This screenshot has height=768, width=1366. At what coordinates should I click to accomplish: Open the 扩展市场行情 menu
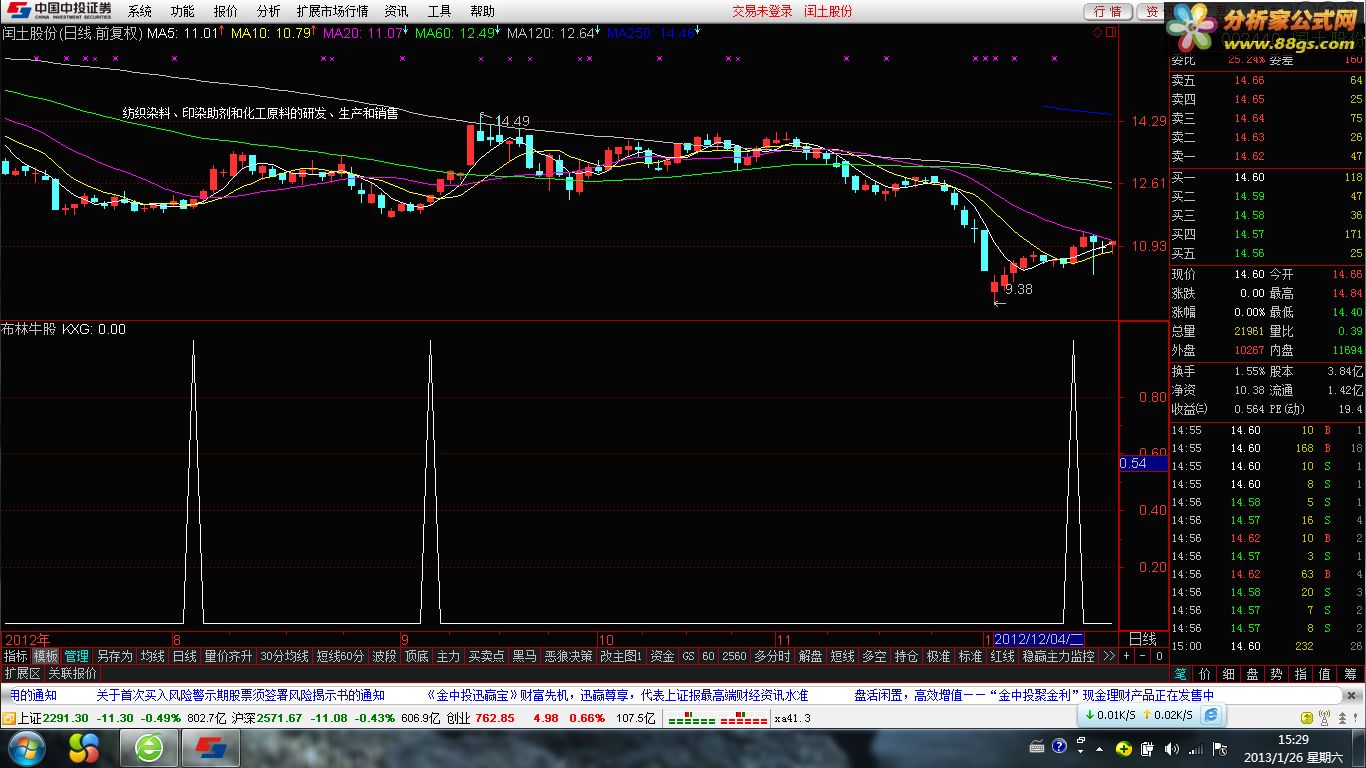(x=333, y=11)
